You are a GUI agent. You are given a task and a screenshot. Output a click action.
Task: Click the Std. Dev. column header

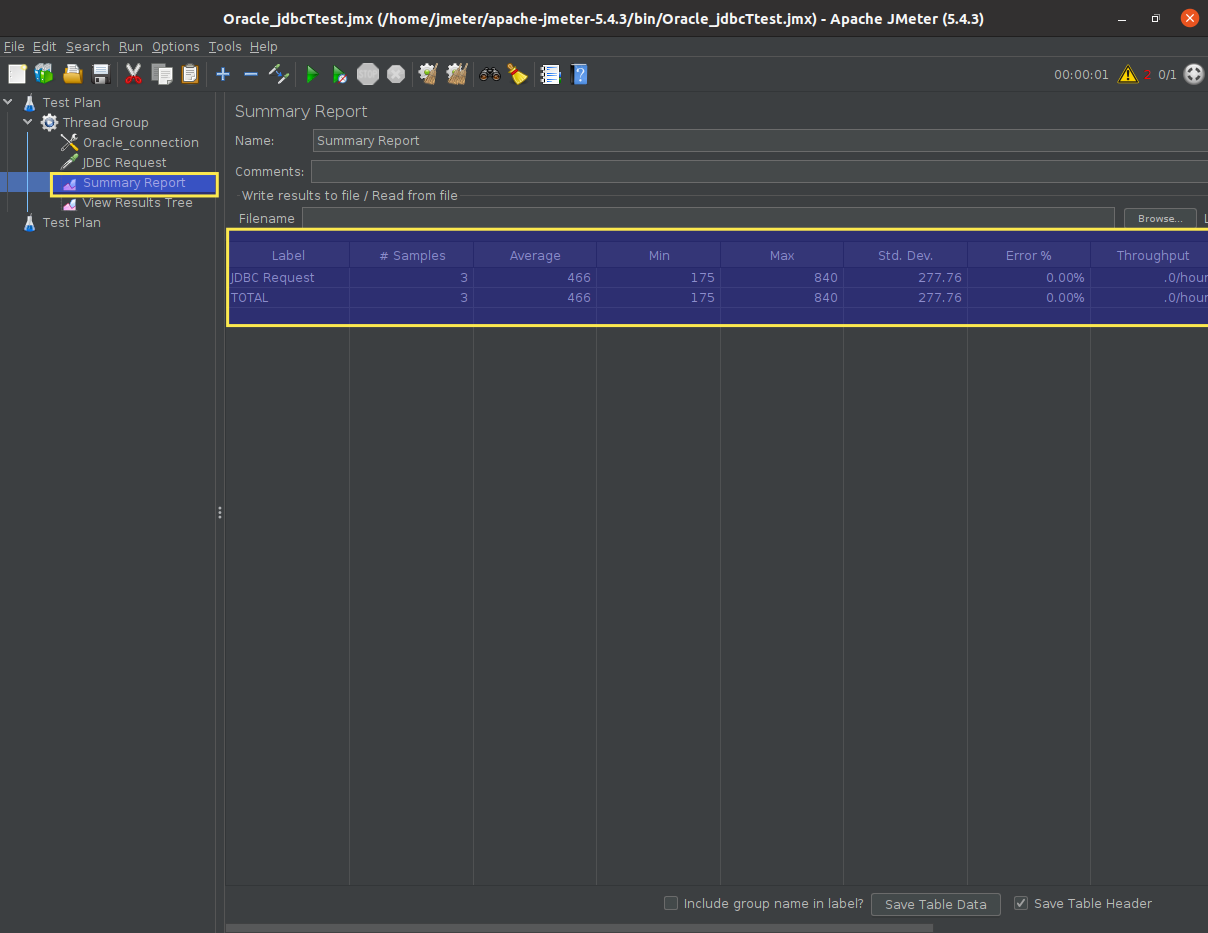pyautogui.click(x=906, y=255)
